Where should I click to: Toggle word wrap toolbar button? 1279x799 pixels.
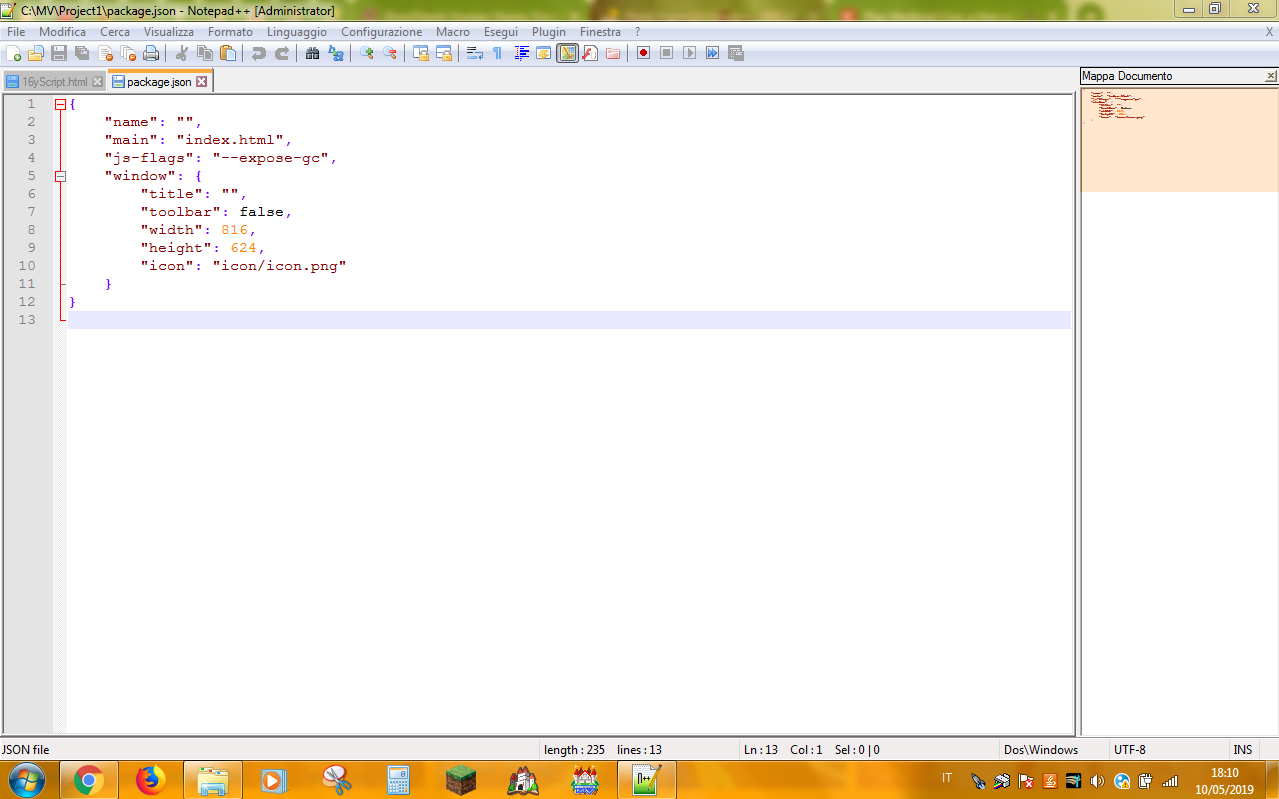(x=475, y=53)
